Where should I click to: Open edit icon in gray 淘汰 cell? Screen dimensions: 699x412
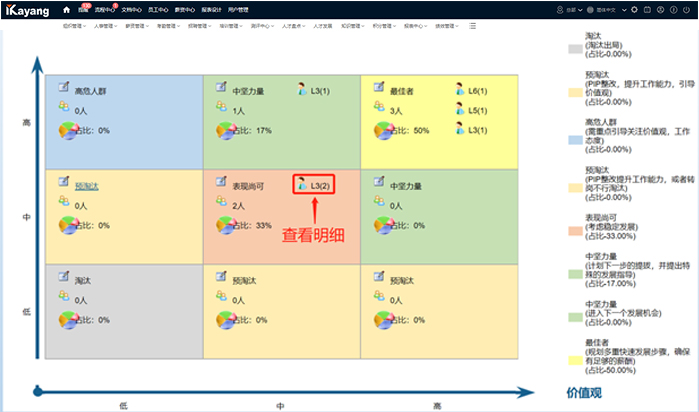click(65, 281)
